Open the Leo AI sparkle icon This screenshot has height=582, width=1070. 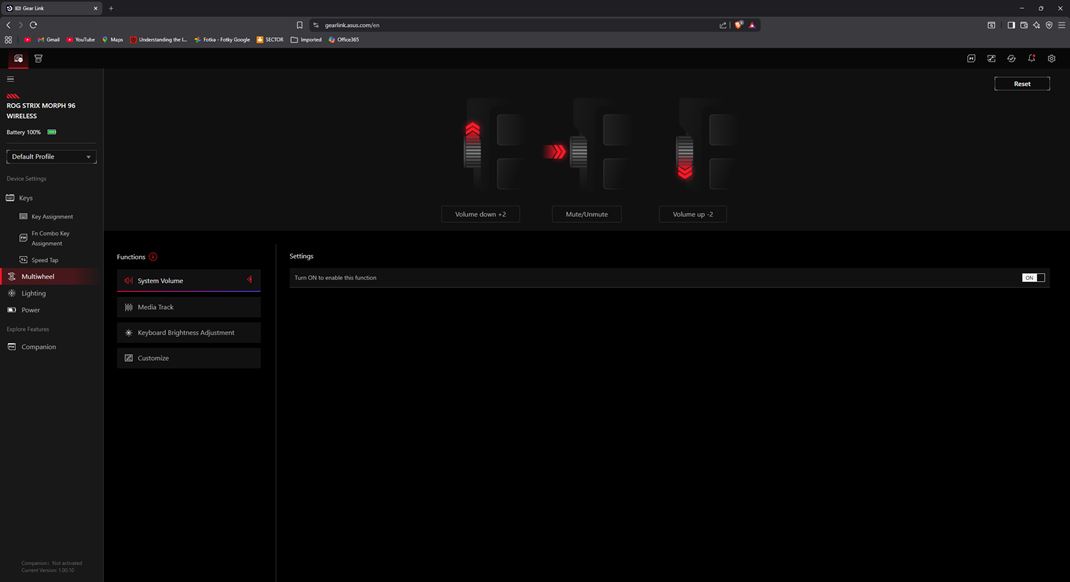pyautogui.click(x=1036, y=25)
